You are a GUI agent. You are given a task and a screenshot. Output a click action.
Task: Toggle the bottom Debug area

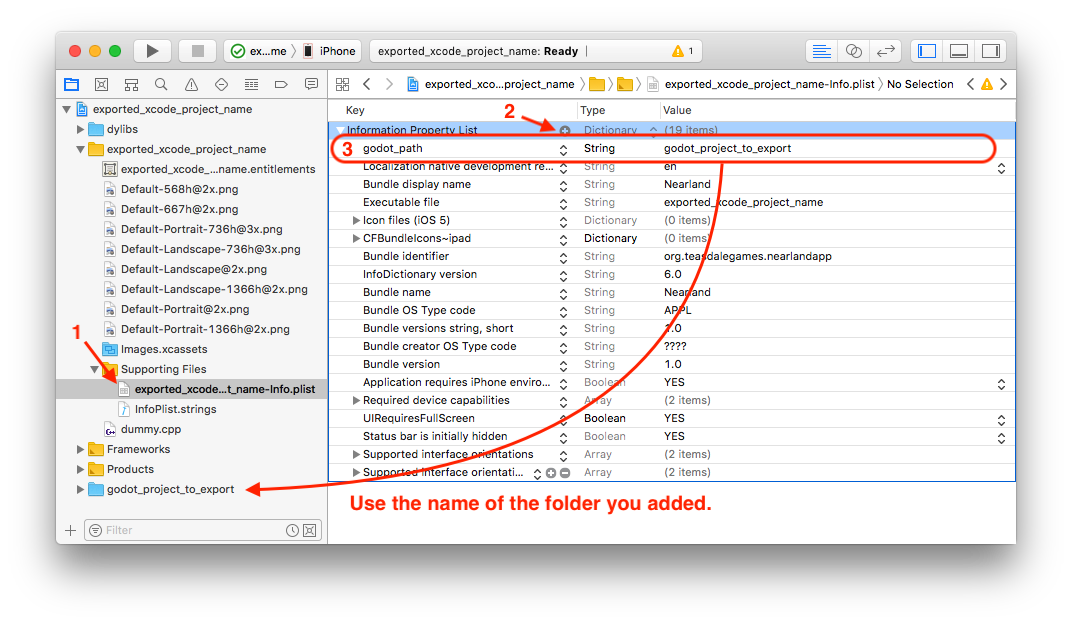[x=958, y=51]
